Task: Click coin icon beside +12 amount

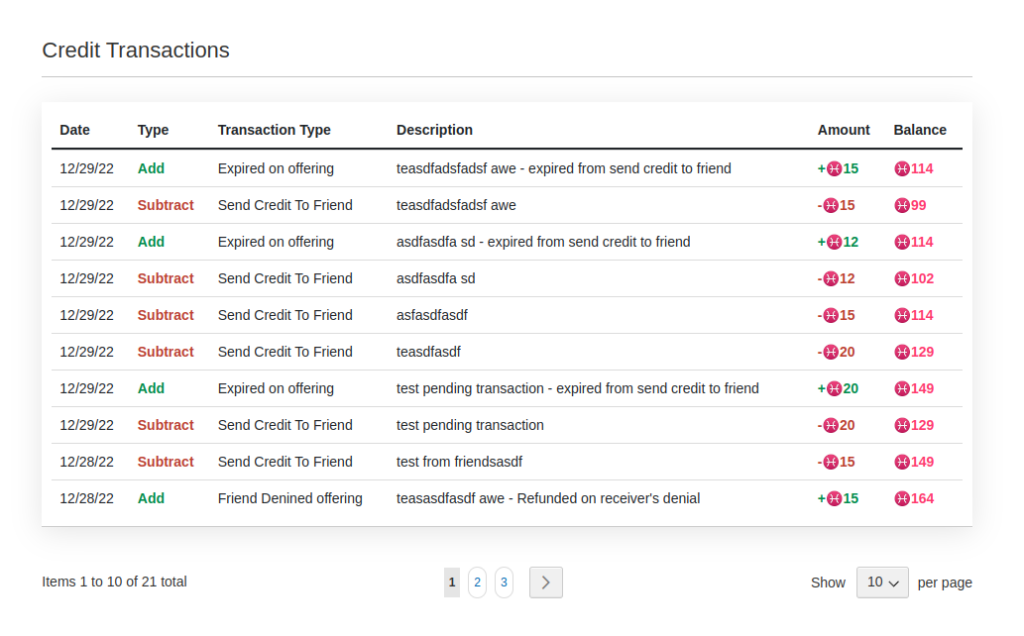Action: click(834, 242)
